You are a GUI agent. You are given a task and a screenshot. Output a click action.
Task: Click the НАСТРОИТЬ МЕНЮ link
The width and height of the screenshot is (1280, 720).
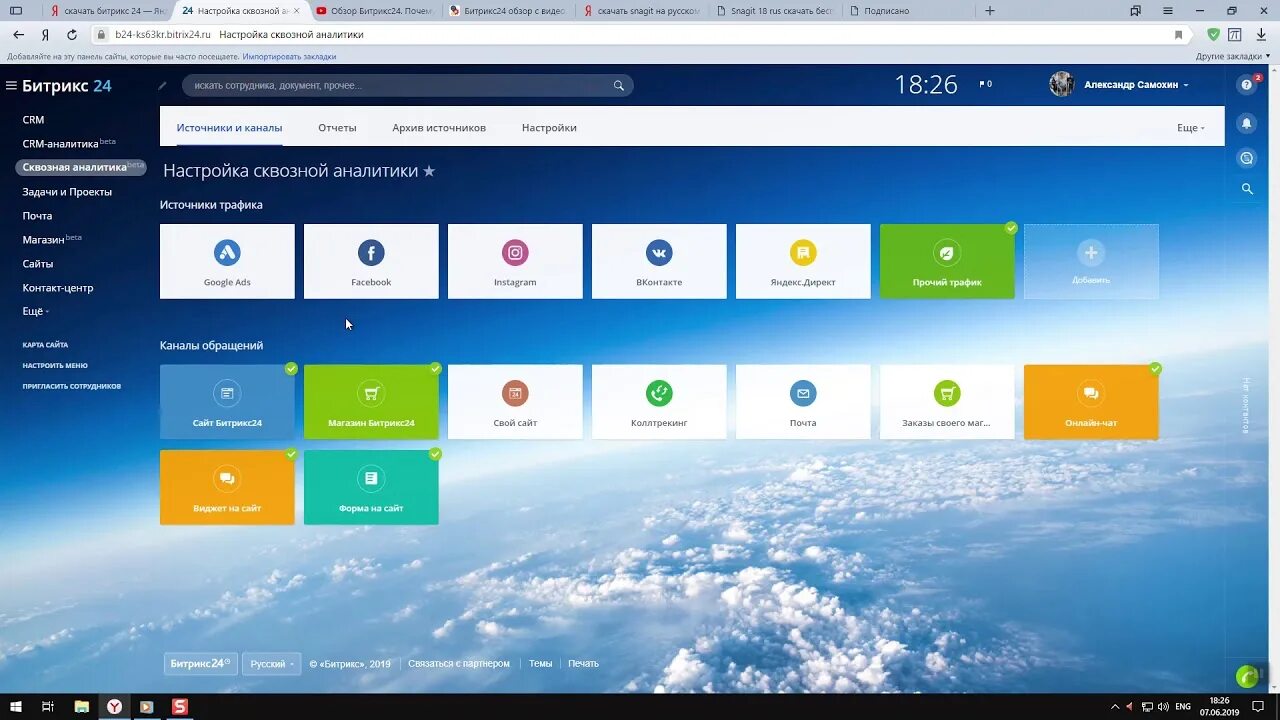point(55,366)
